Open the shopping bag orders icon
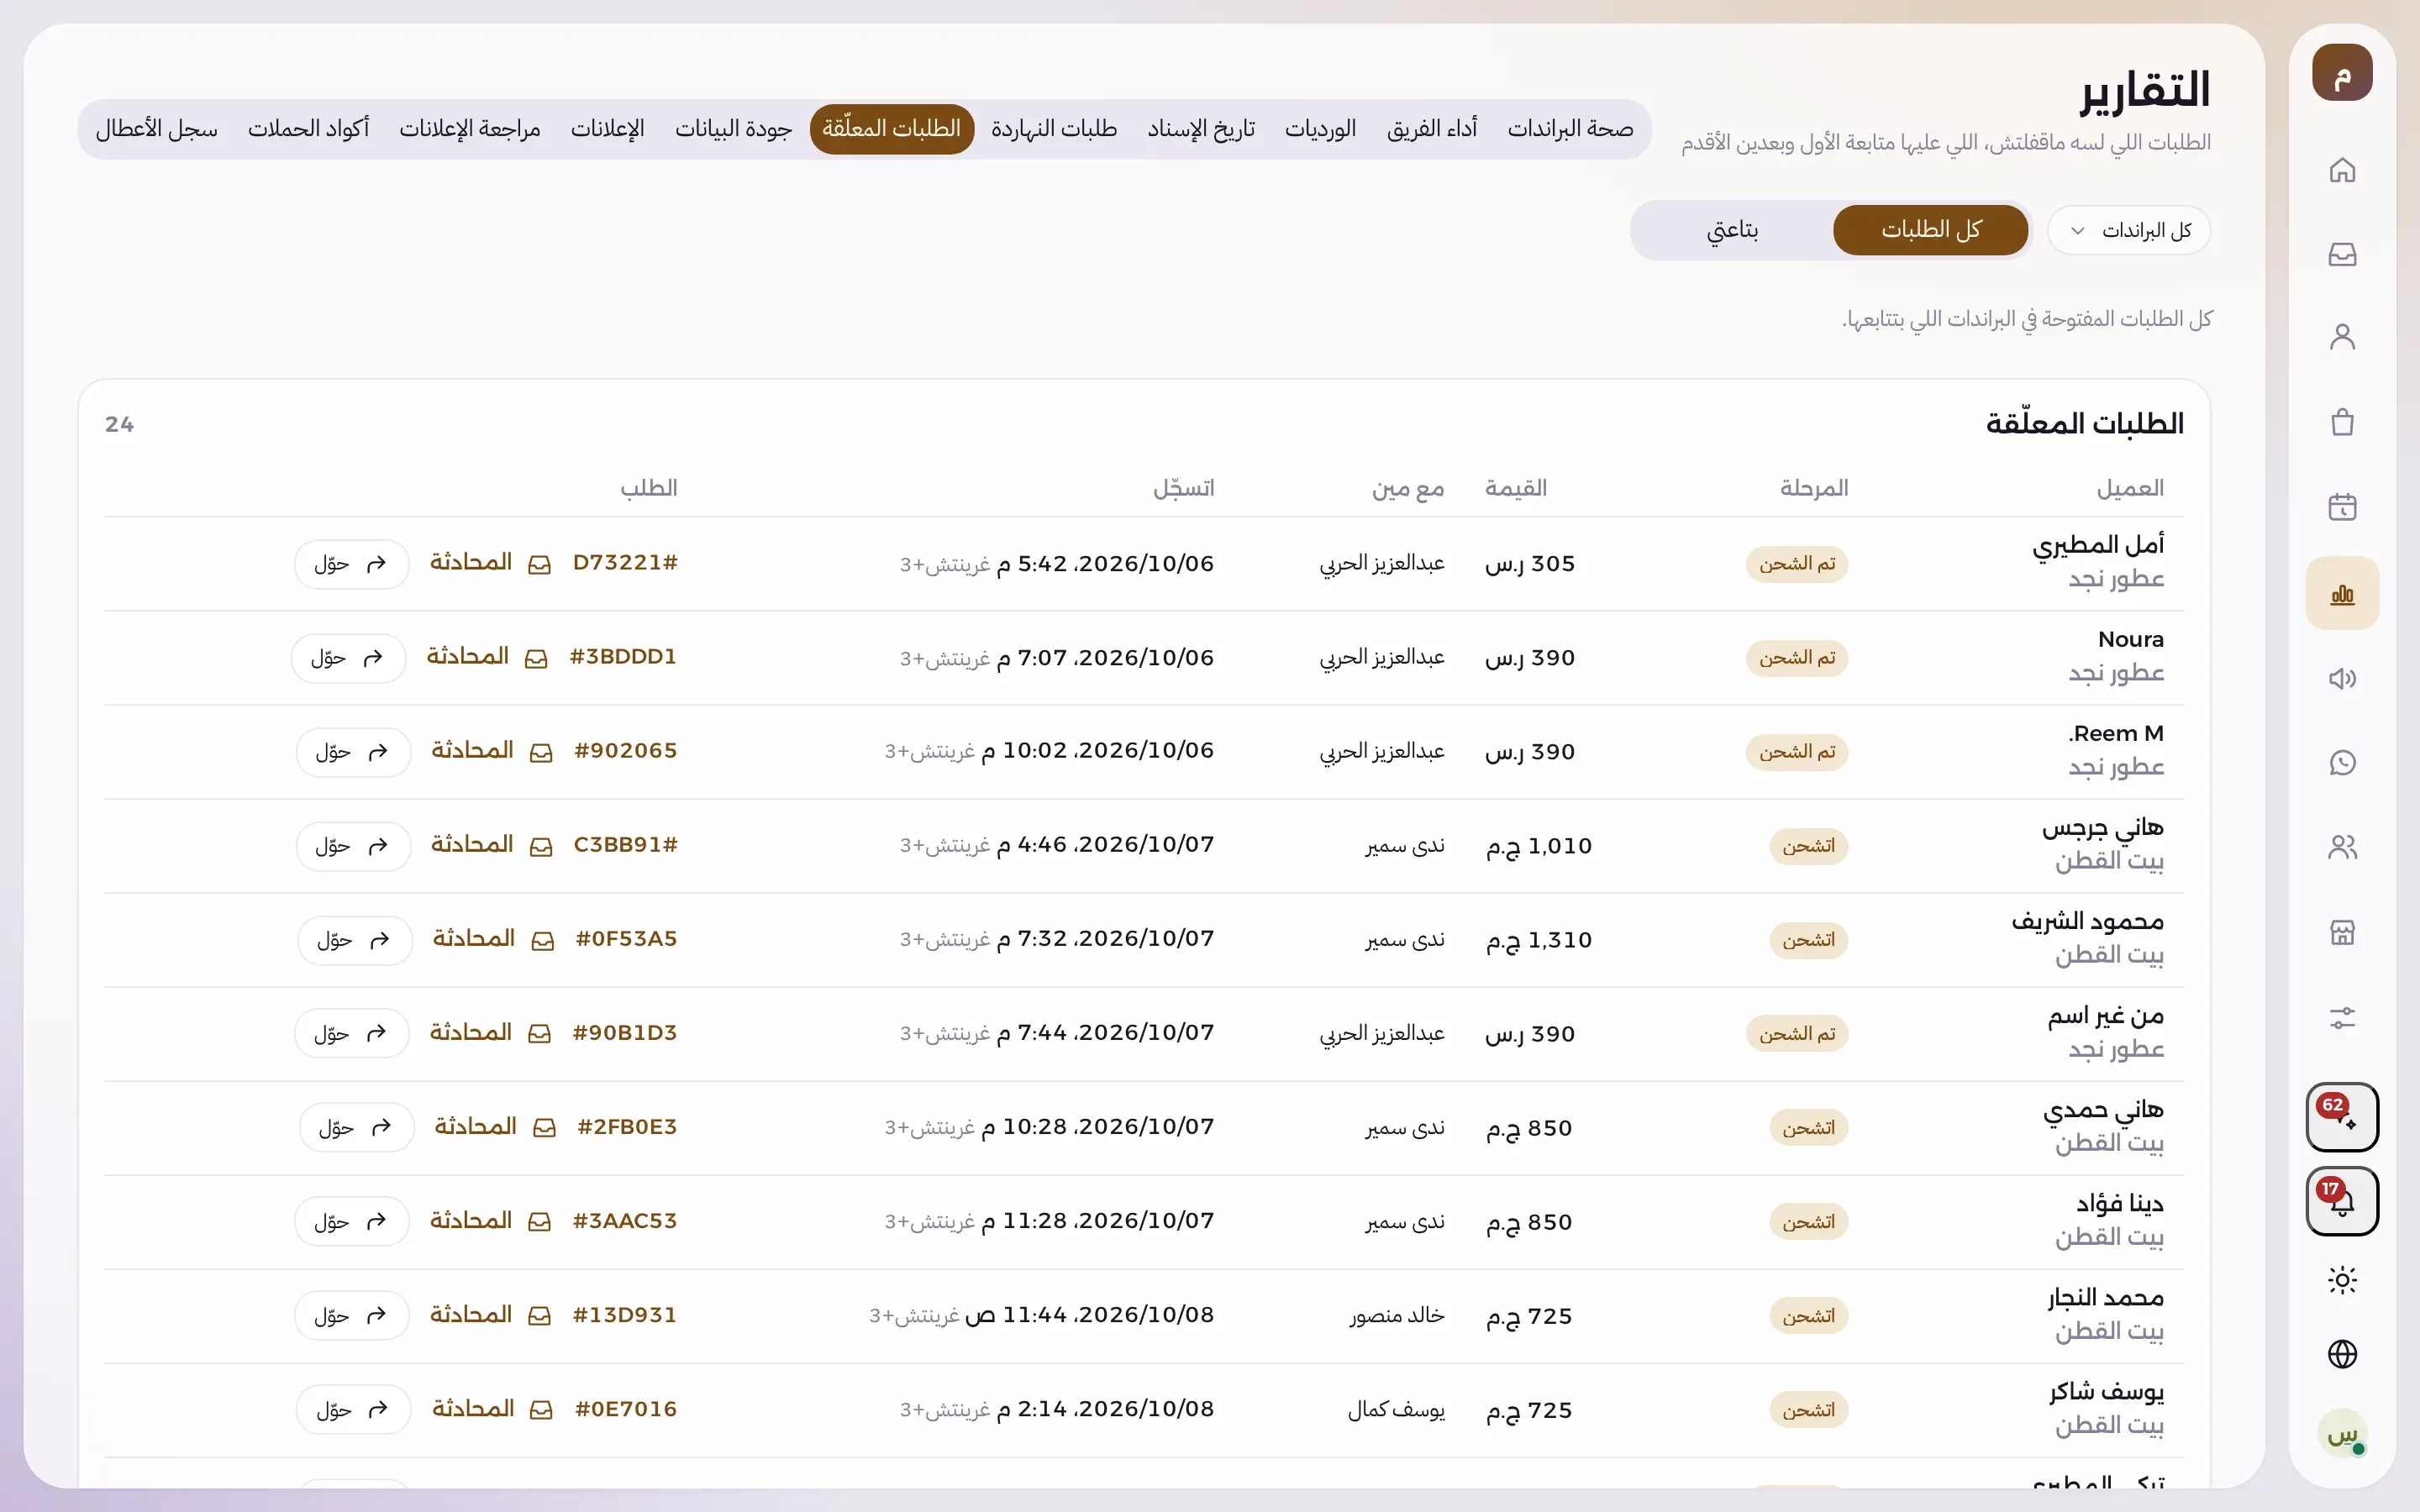Image resolution: width=2420 pixels, height=1512 pixels. point(2342,423)
